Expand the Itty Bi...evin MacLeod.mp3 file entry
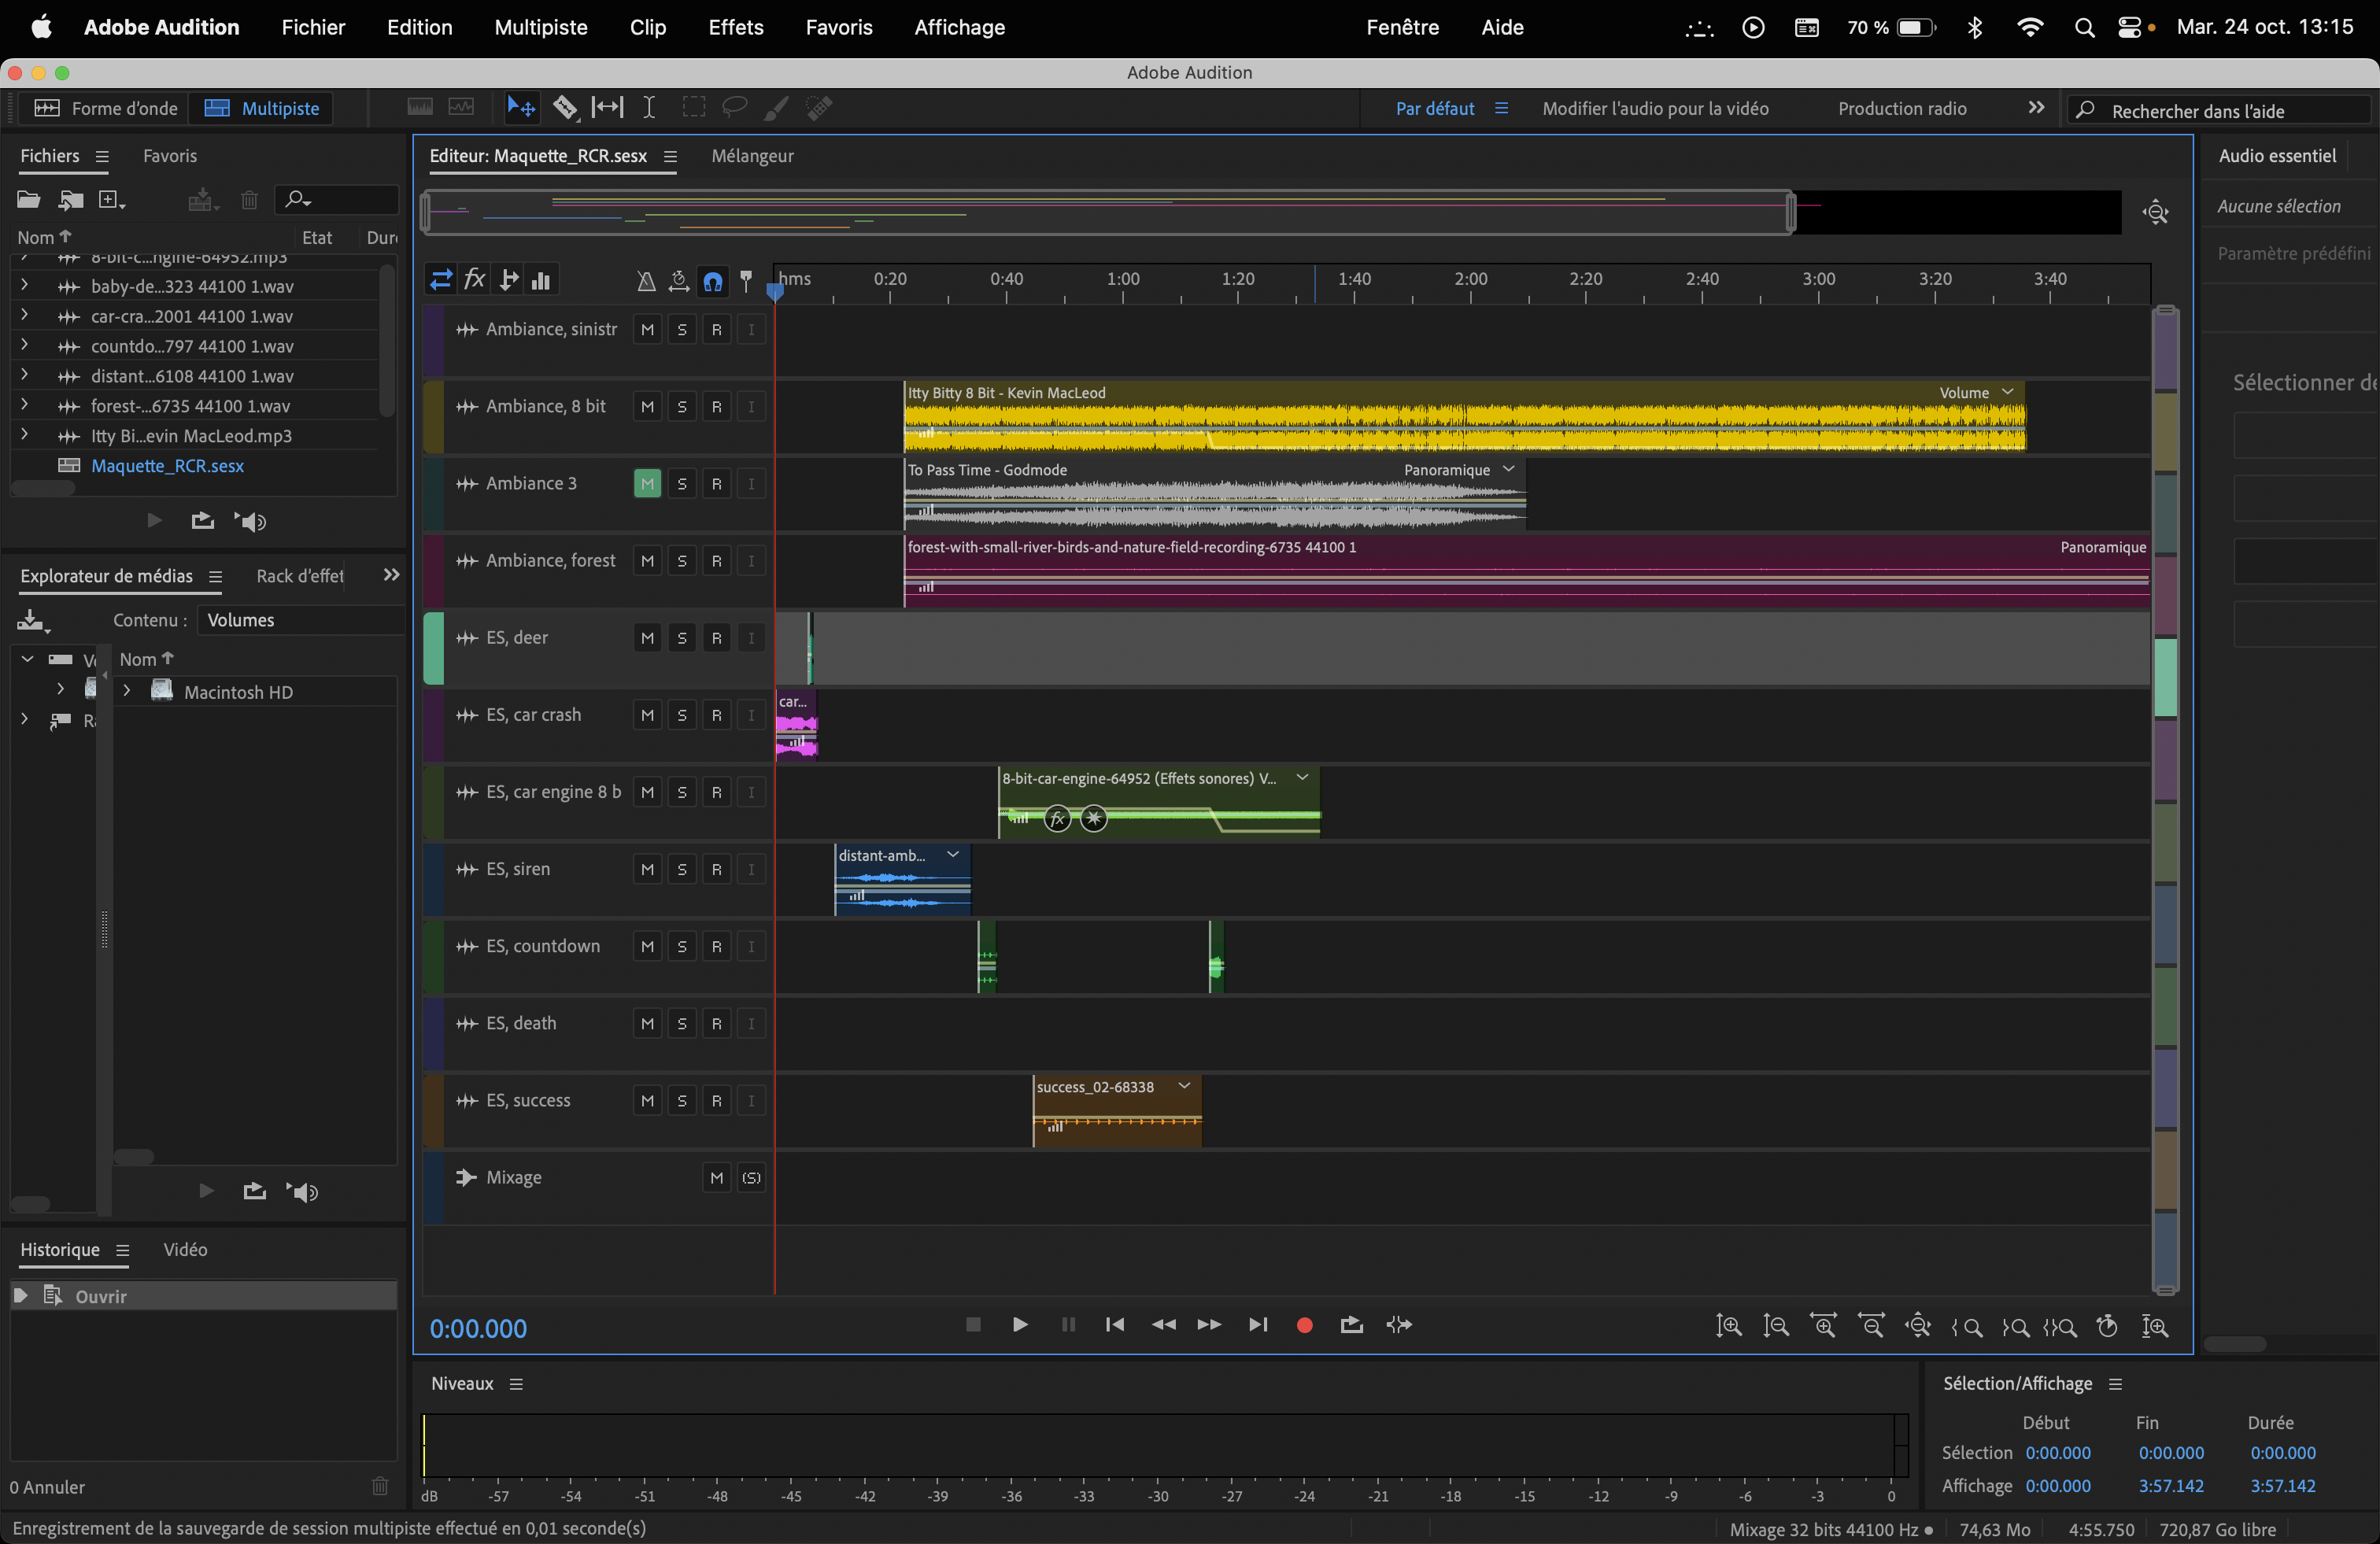This screenshot has width=2380, height=1544. (24, 435)
